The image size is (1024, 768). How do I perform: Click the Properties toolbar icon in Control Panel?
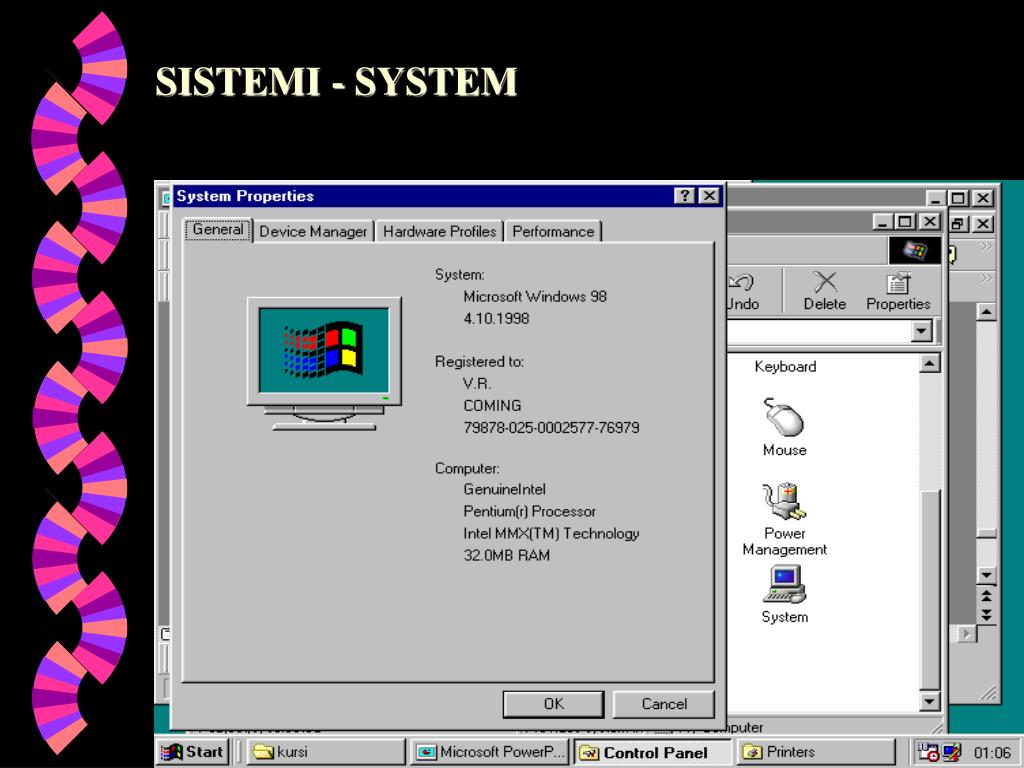click(x=898, y=291)
